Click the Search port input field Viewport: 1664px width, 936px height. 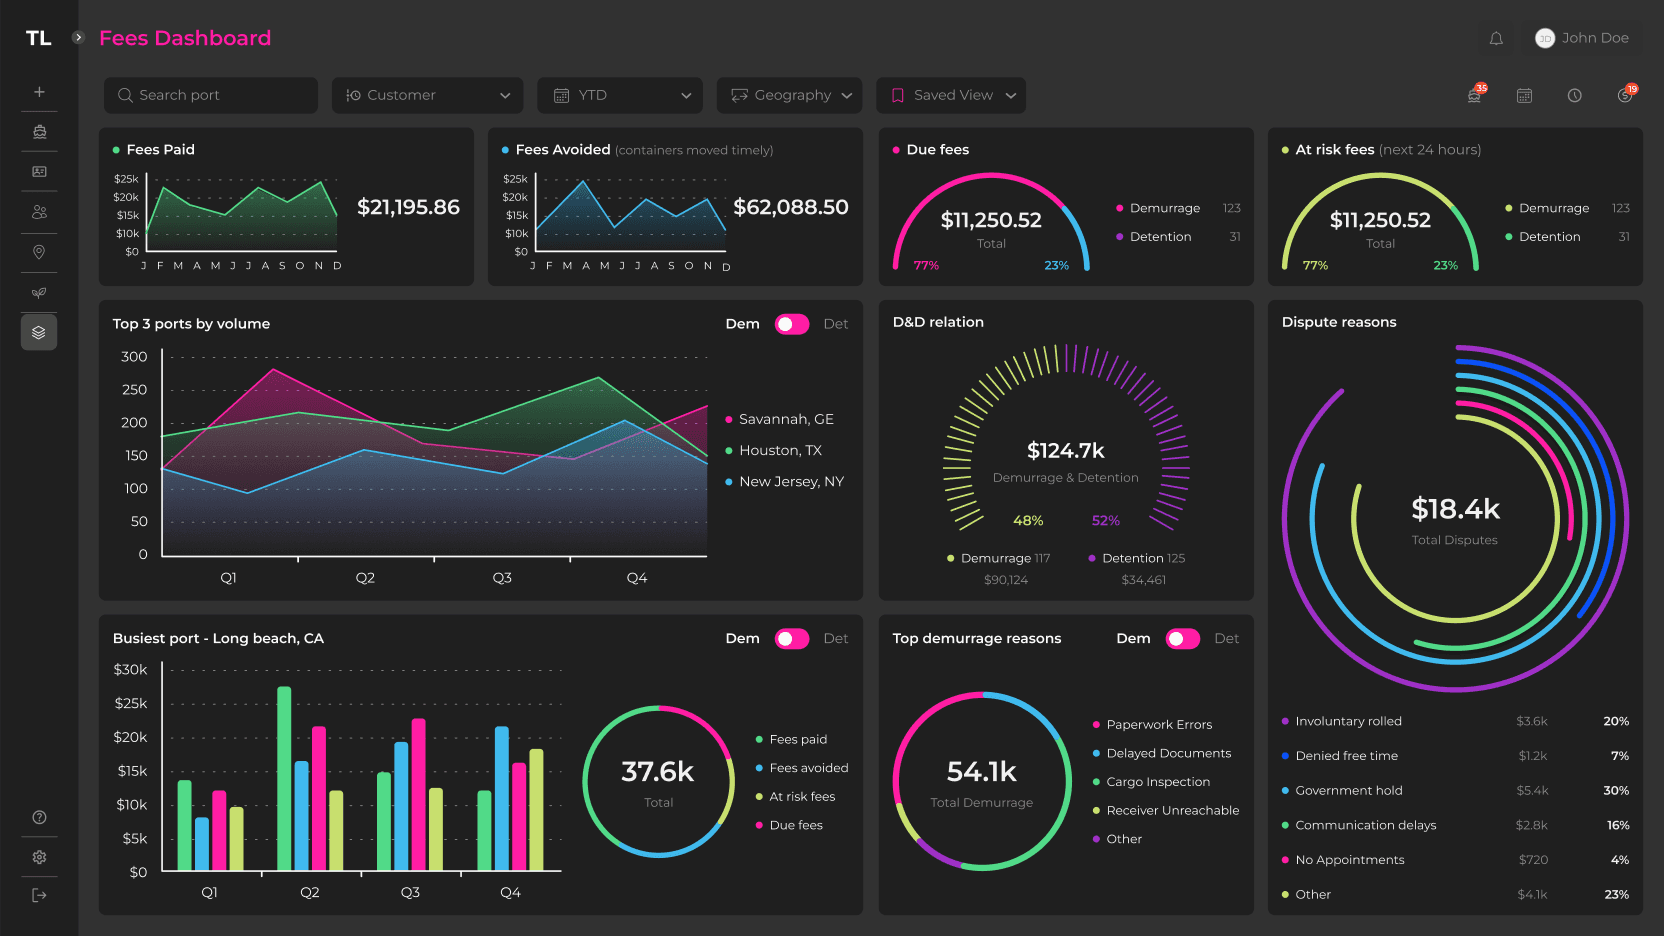(x=211, y=95)
